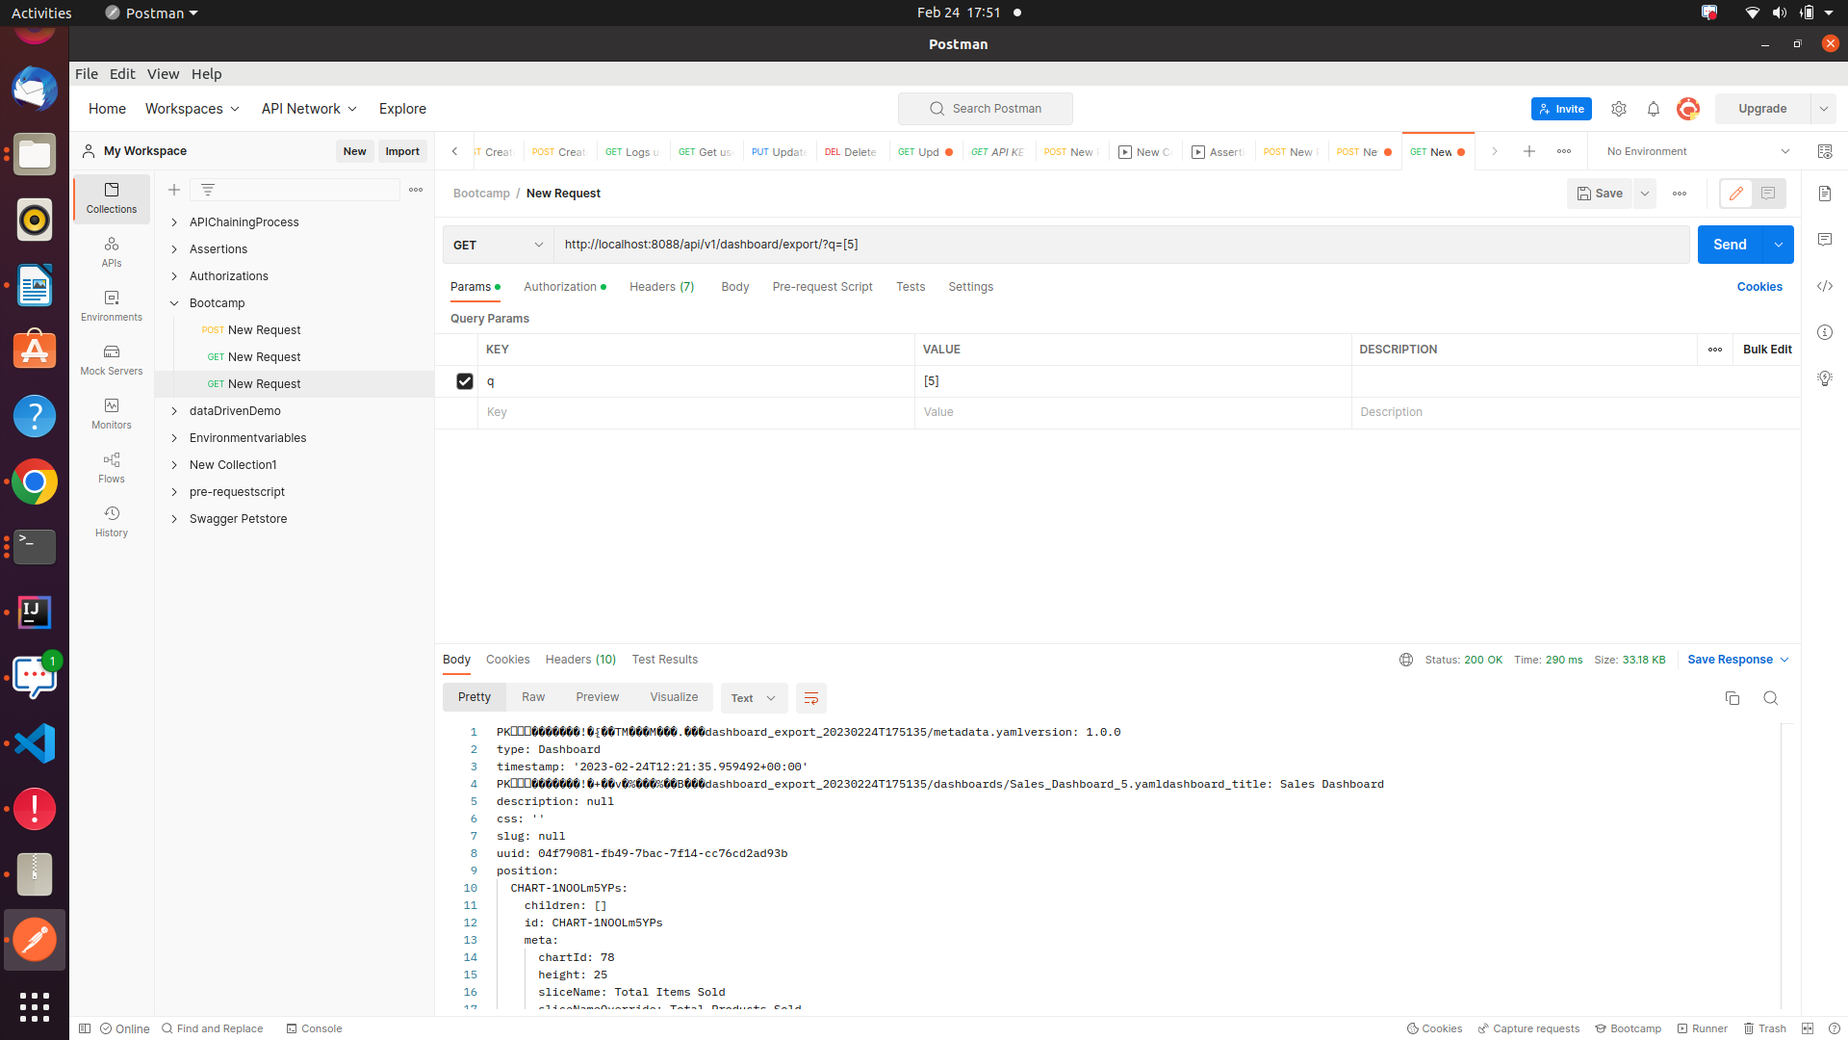Toggle two-pane layout in status bar
This screenshot has width=1848, height=1040.
[1807, 1028]
